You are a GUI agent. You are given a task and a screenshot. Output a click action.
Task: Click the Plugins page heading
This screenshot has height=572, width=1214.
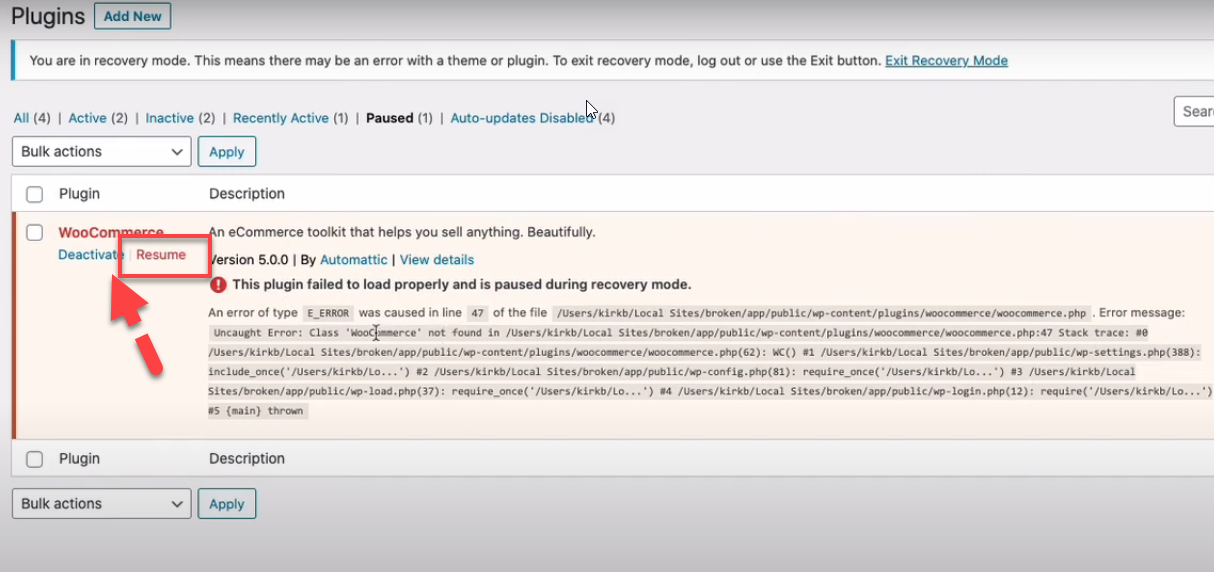pos(46,16)
